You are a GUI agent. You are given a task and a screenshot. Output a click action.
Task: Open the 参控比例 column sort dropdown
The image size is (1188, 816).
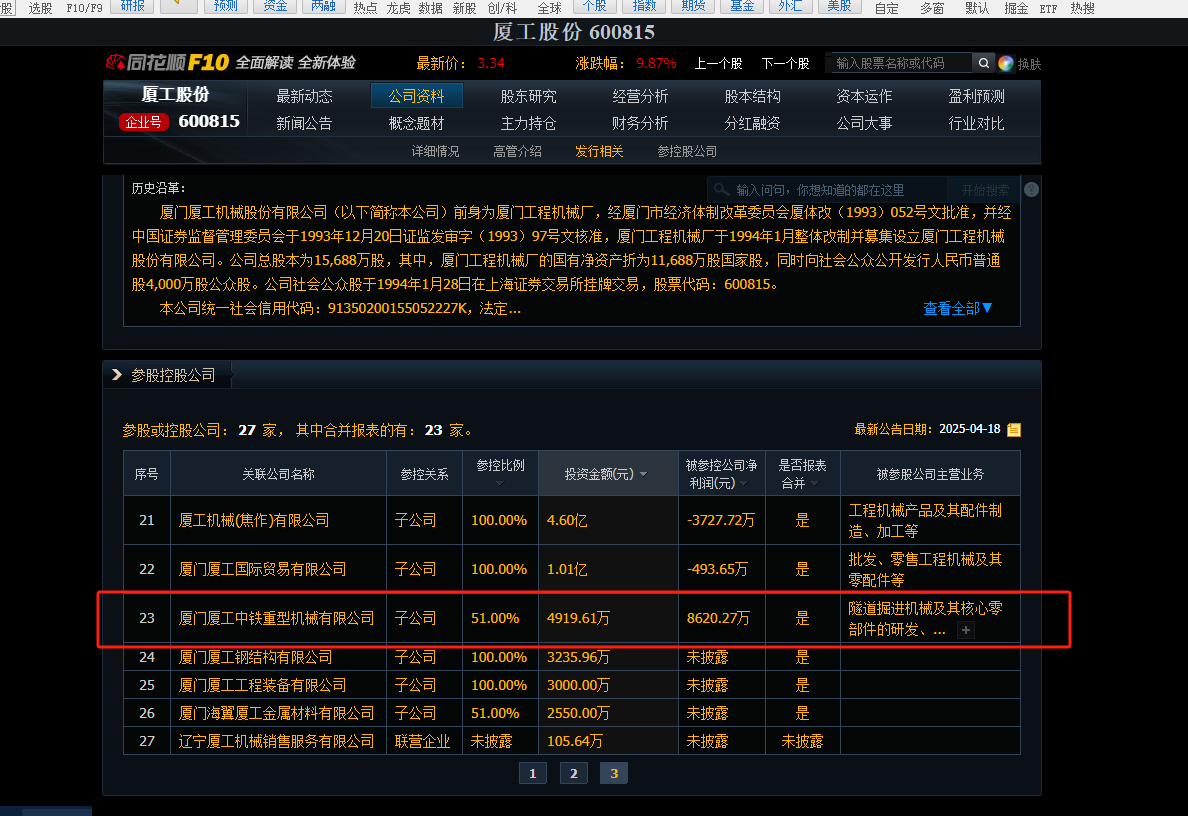pyautogui.click(x=499, y=484)
